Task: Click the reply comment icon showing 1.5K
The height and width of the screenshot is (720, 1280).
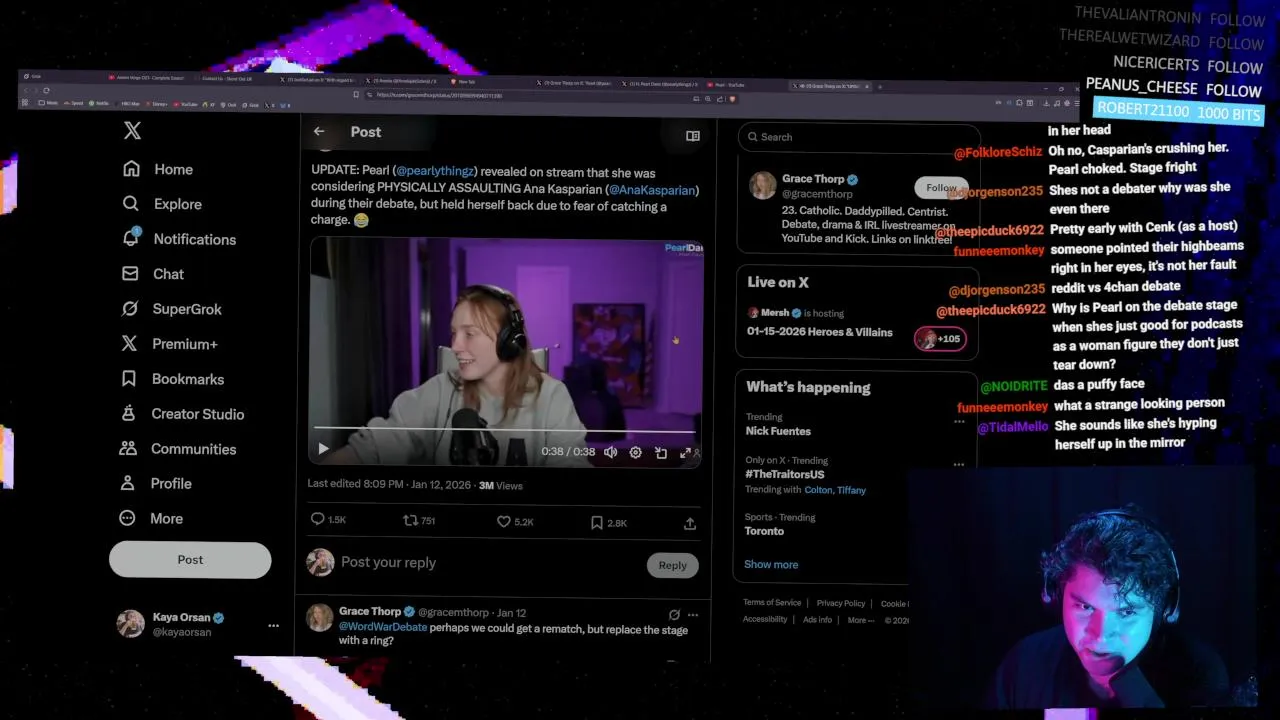Action: (x=318, y=519)
